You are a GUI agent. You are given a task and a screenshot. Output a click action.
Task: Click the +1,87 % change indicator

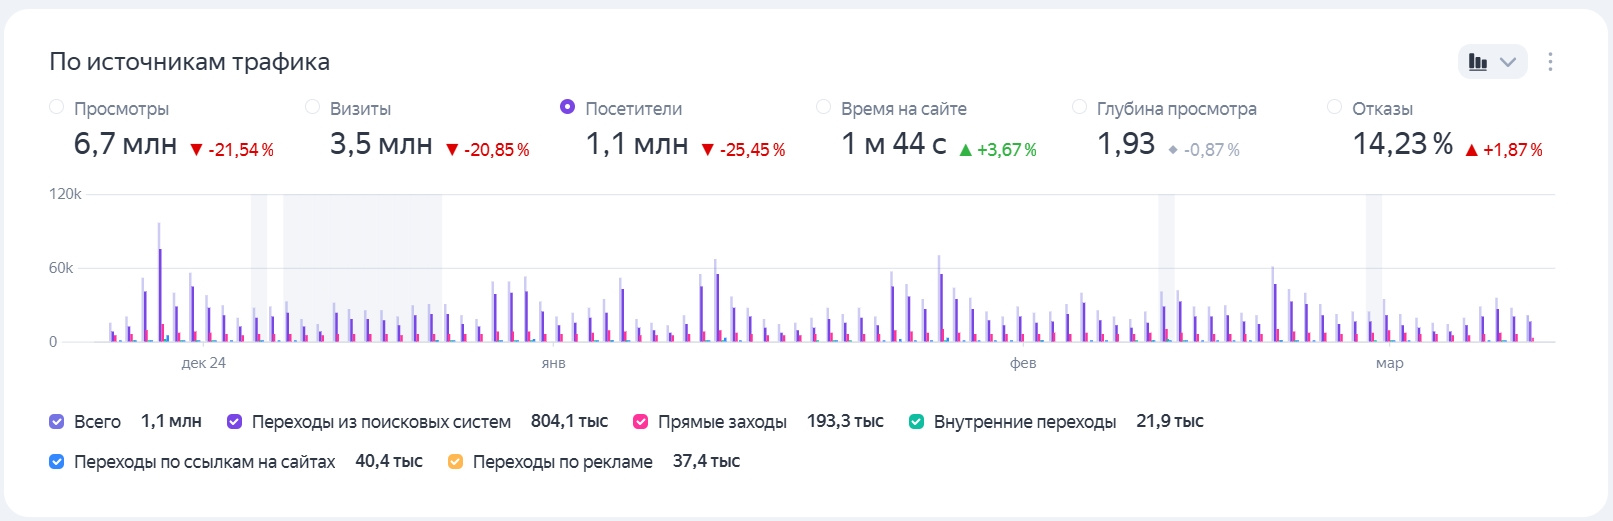1504,150
